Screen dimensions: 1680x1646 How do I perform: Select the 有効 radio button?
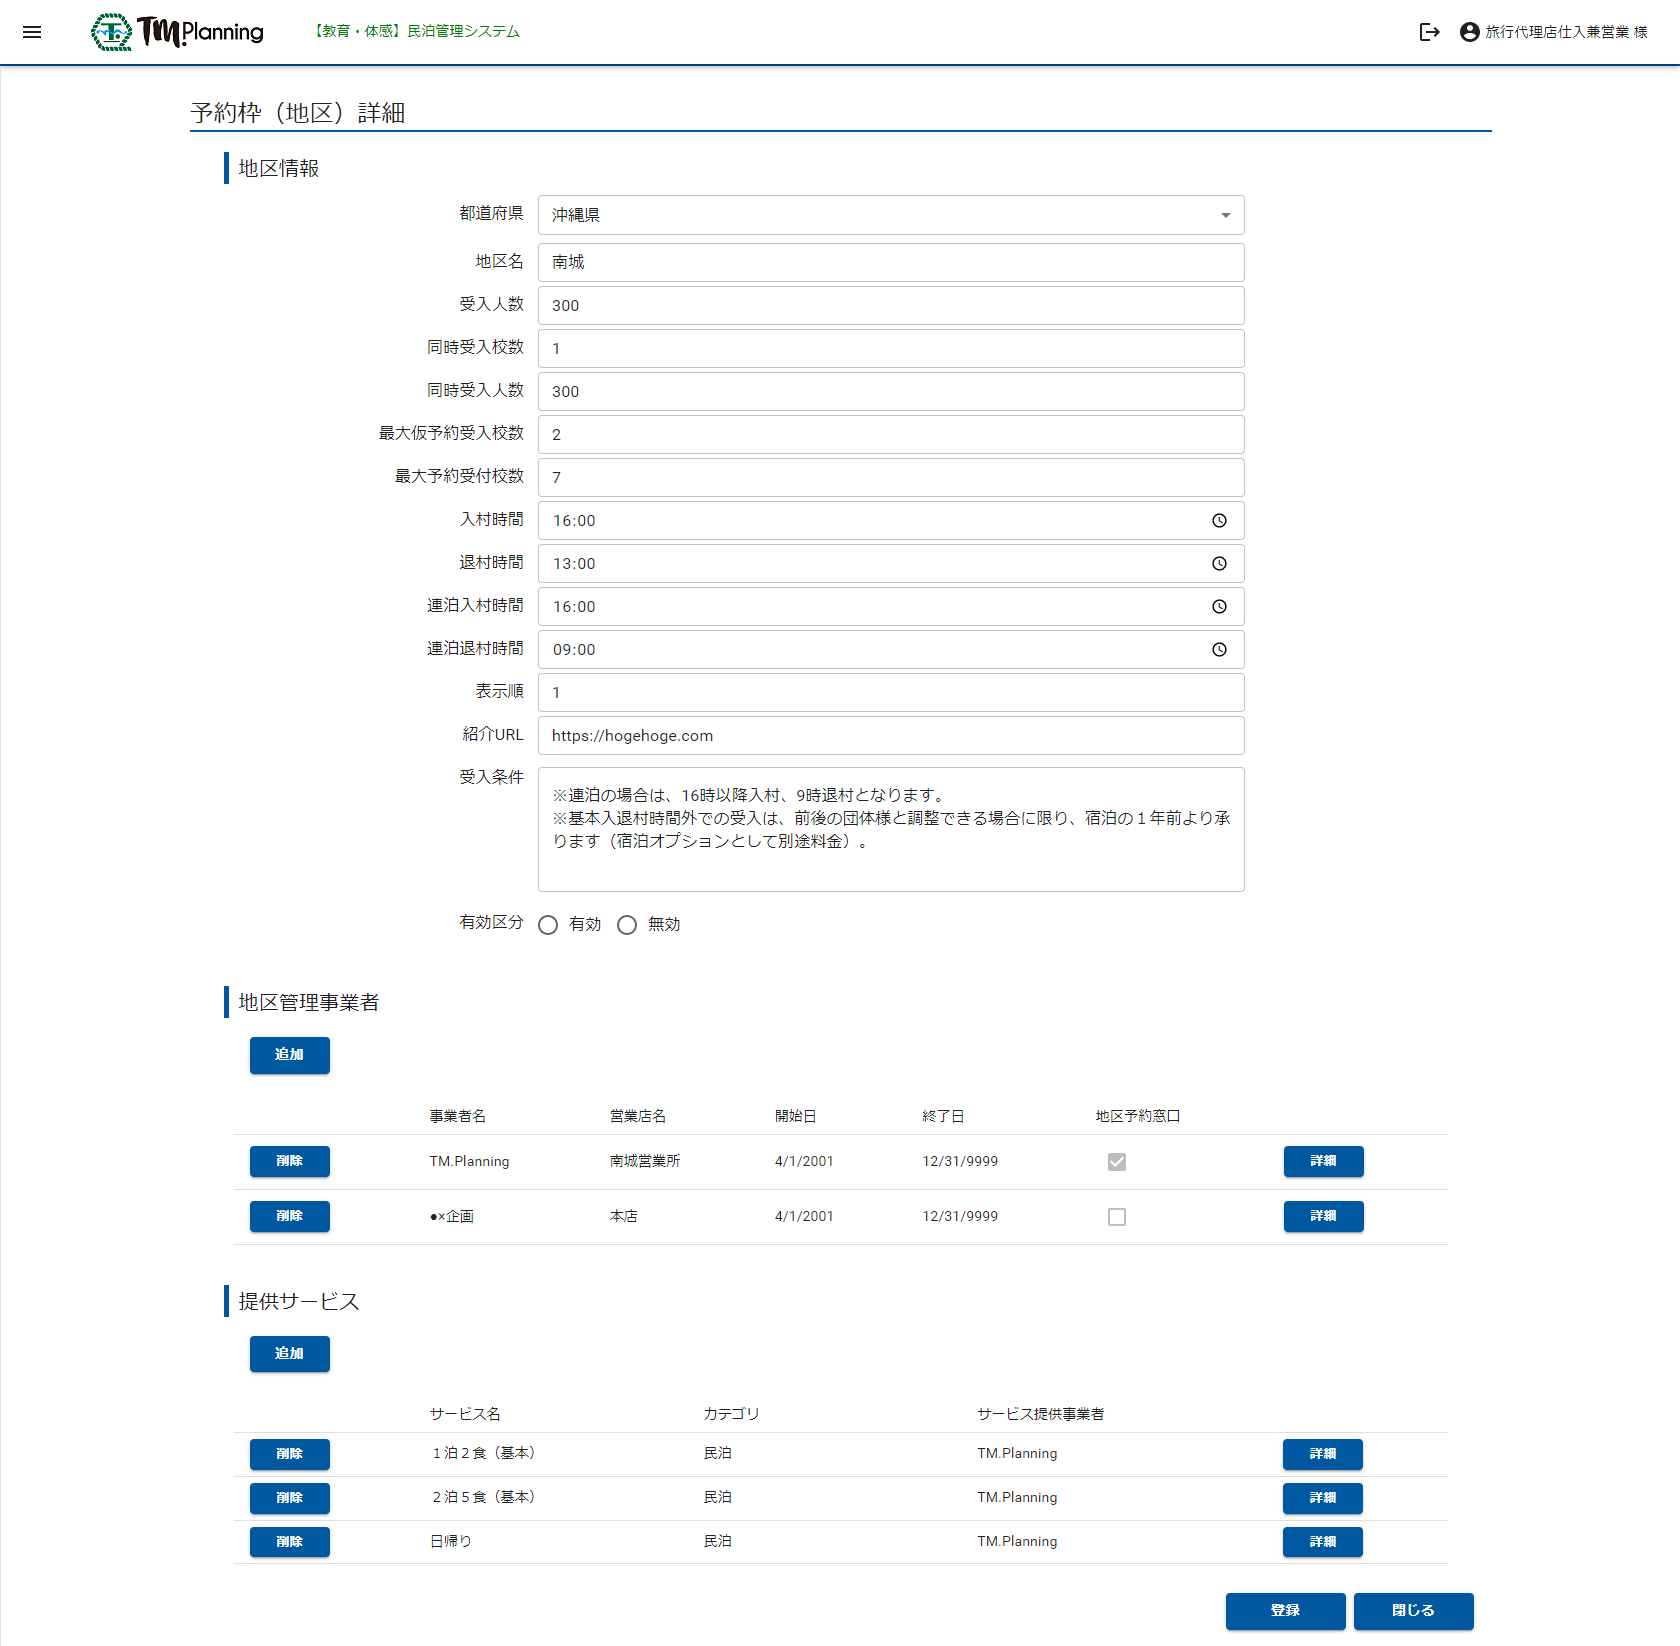click(548, 925)
